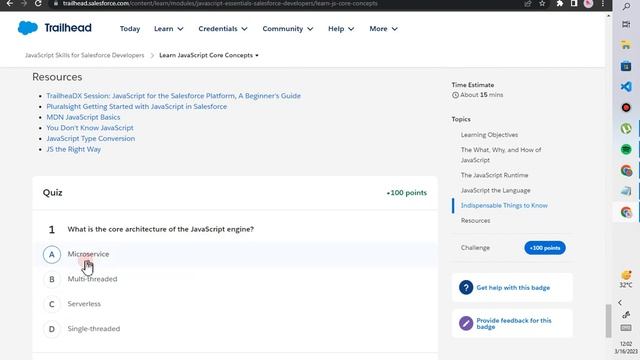The width and height of the screenshot is (640, 360).
Task: Click the browser forward arrow
Action: (x=23, y=3)
